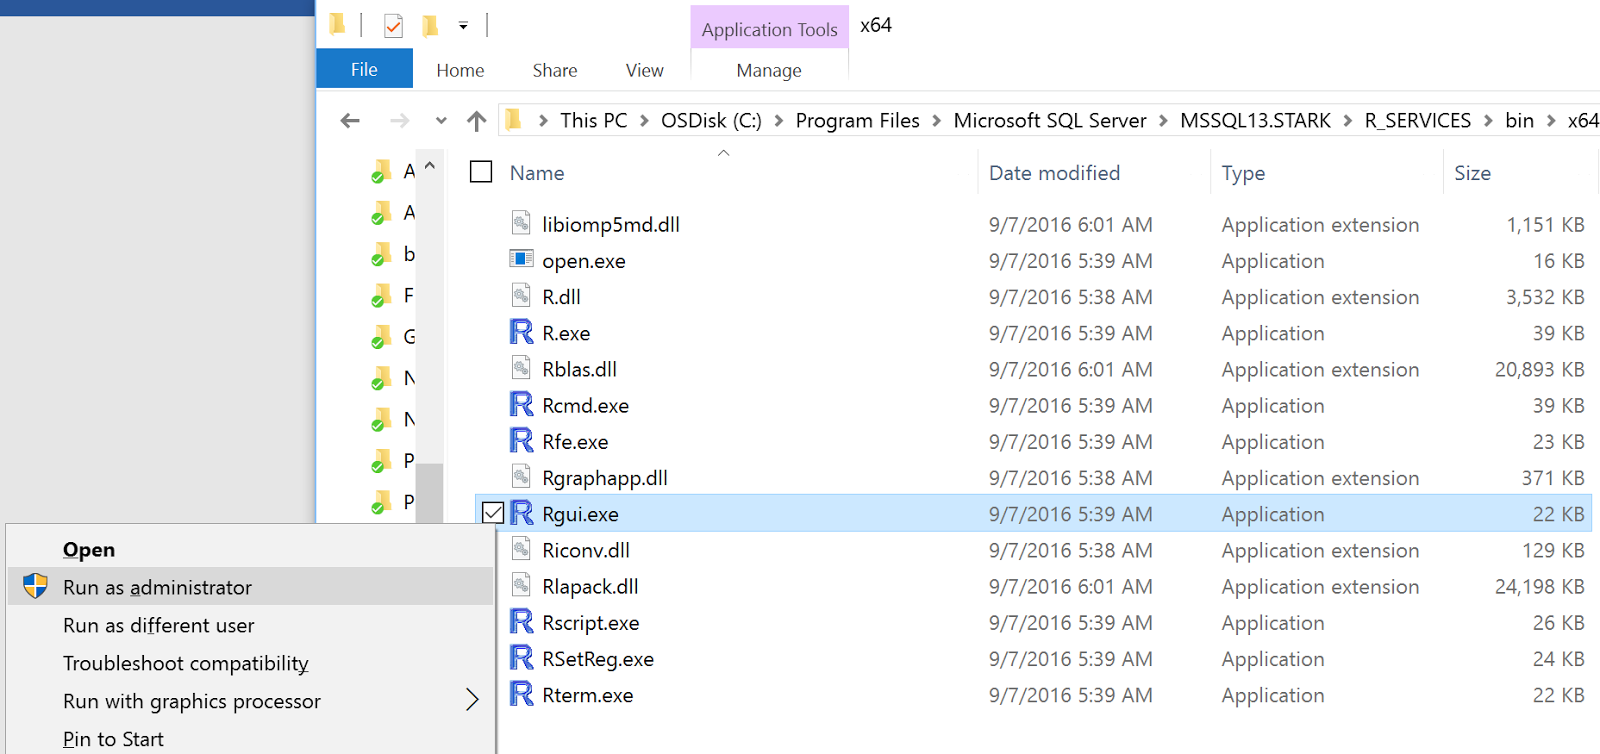This screenshot has height=754, width=1600.
Task: Click the folder icon in the title bar
Action: (338, 23)
